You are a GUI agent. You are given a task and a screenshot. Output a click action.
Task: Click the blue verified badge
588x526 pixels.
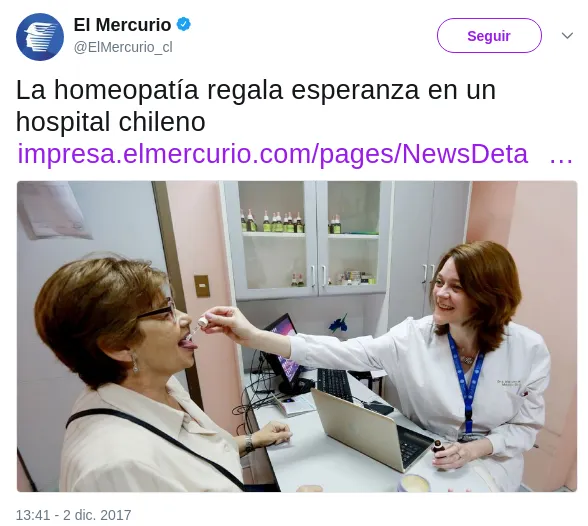point(183,25)
